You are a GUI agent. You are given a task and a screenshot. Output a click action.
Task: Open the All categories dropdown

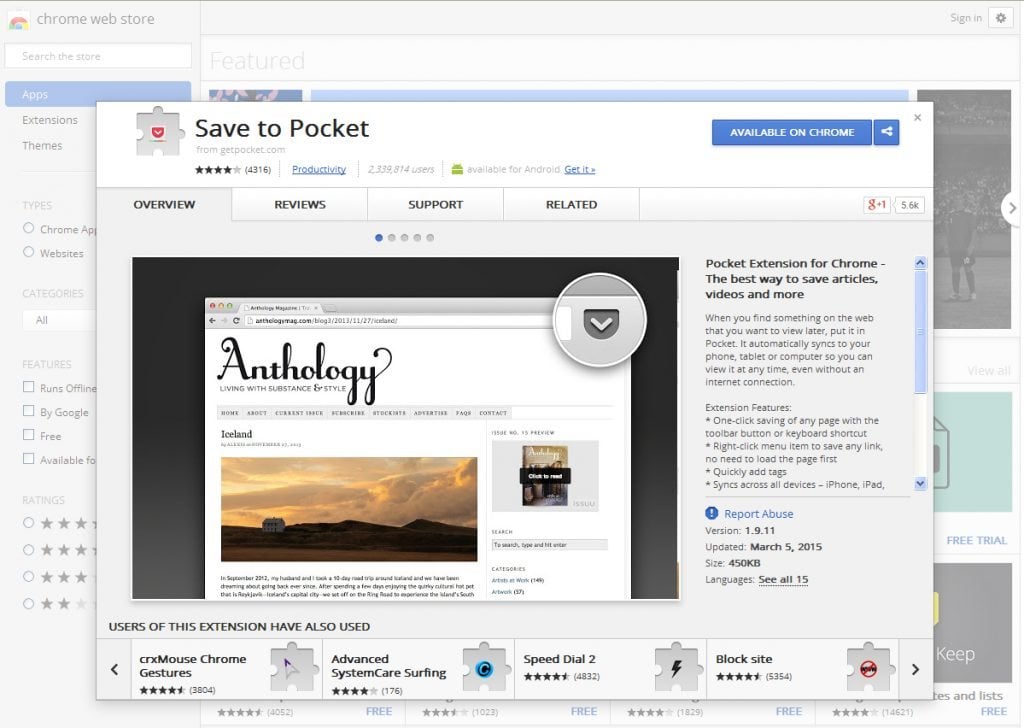click(x=59, y=320)
